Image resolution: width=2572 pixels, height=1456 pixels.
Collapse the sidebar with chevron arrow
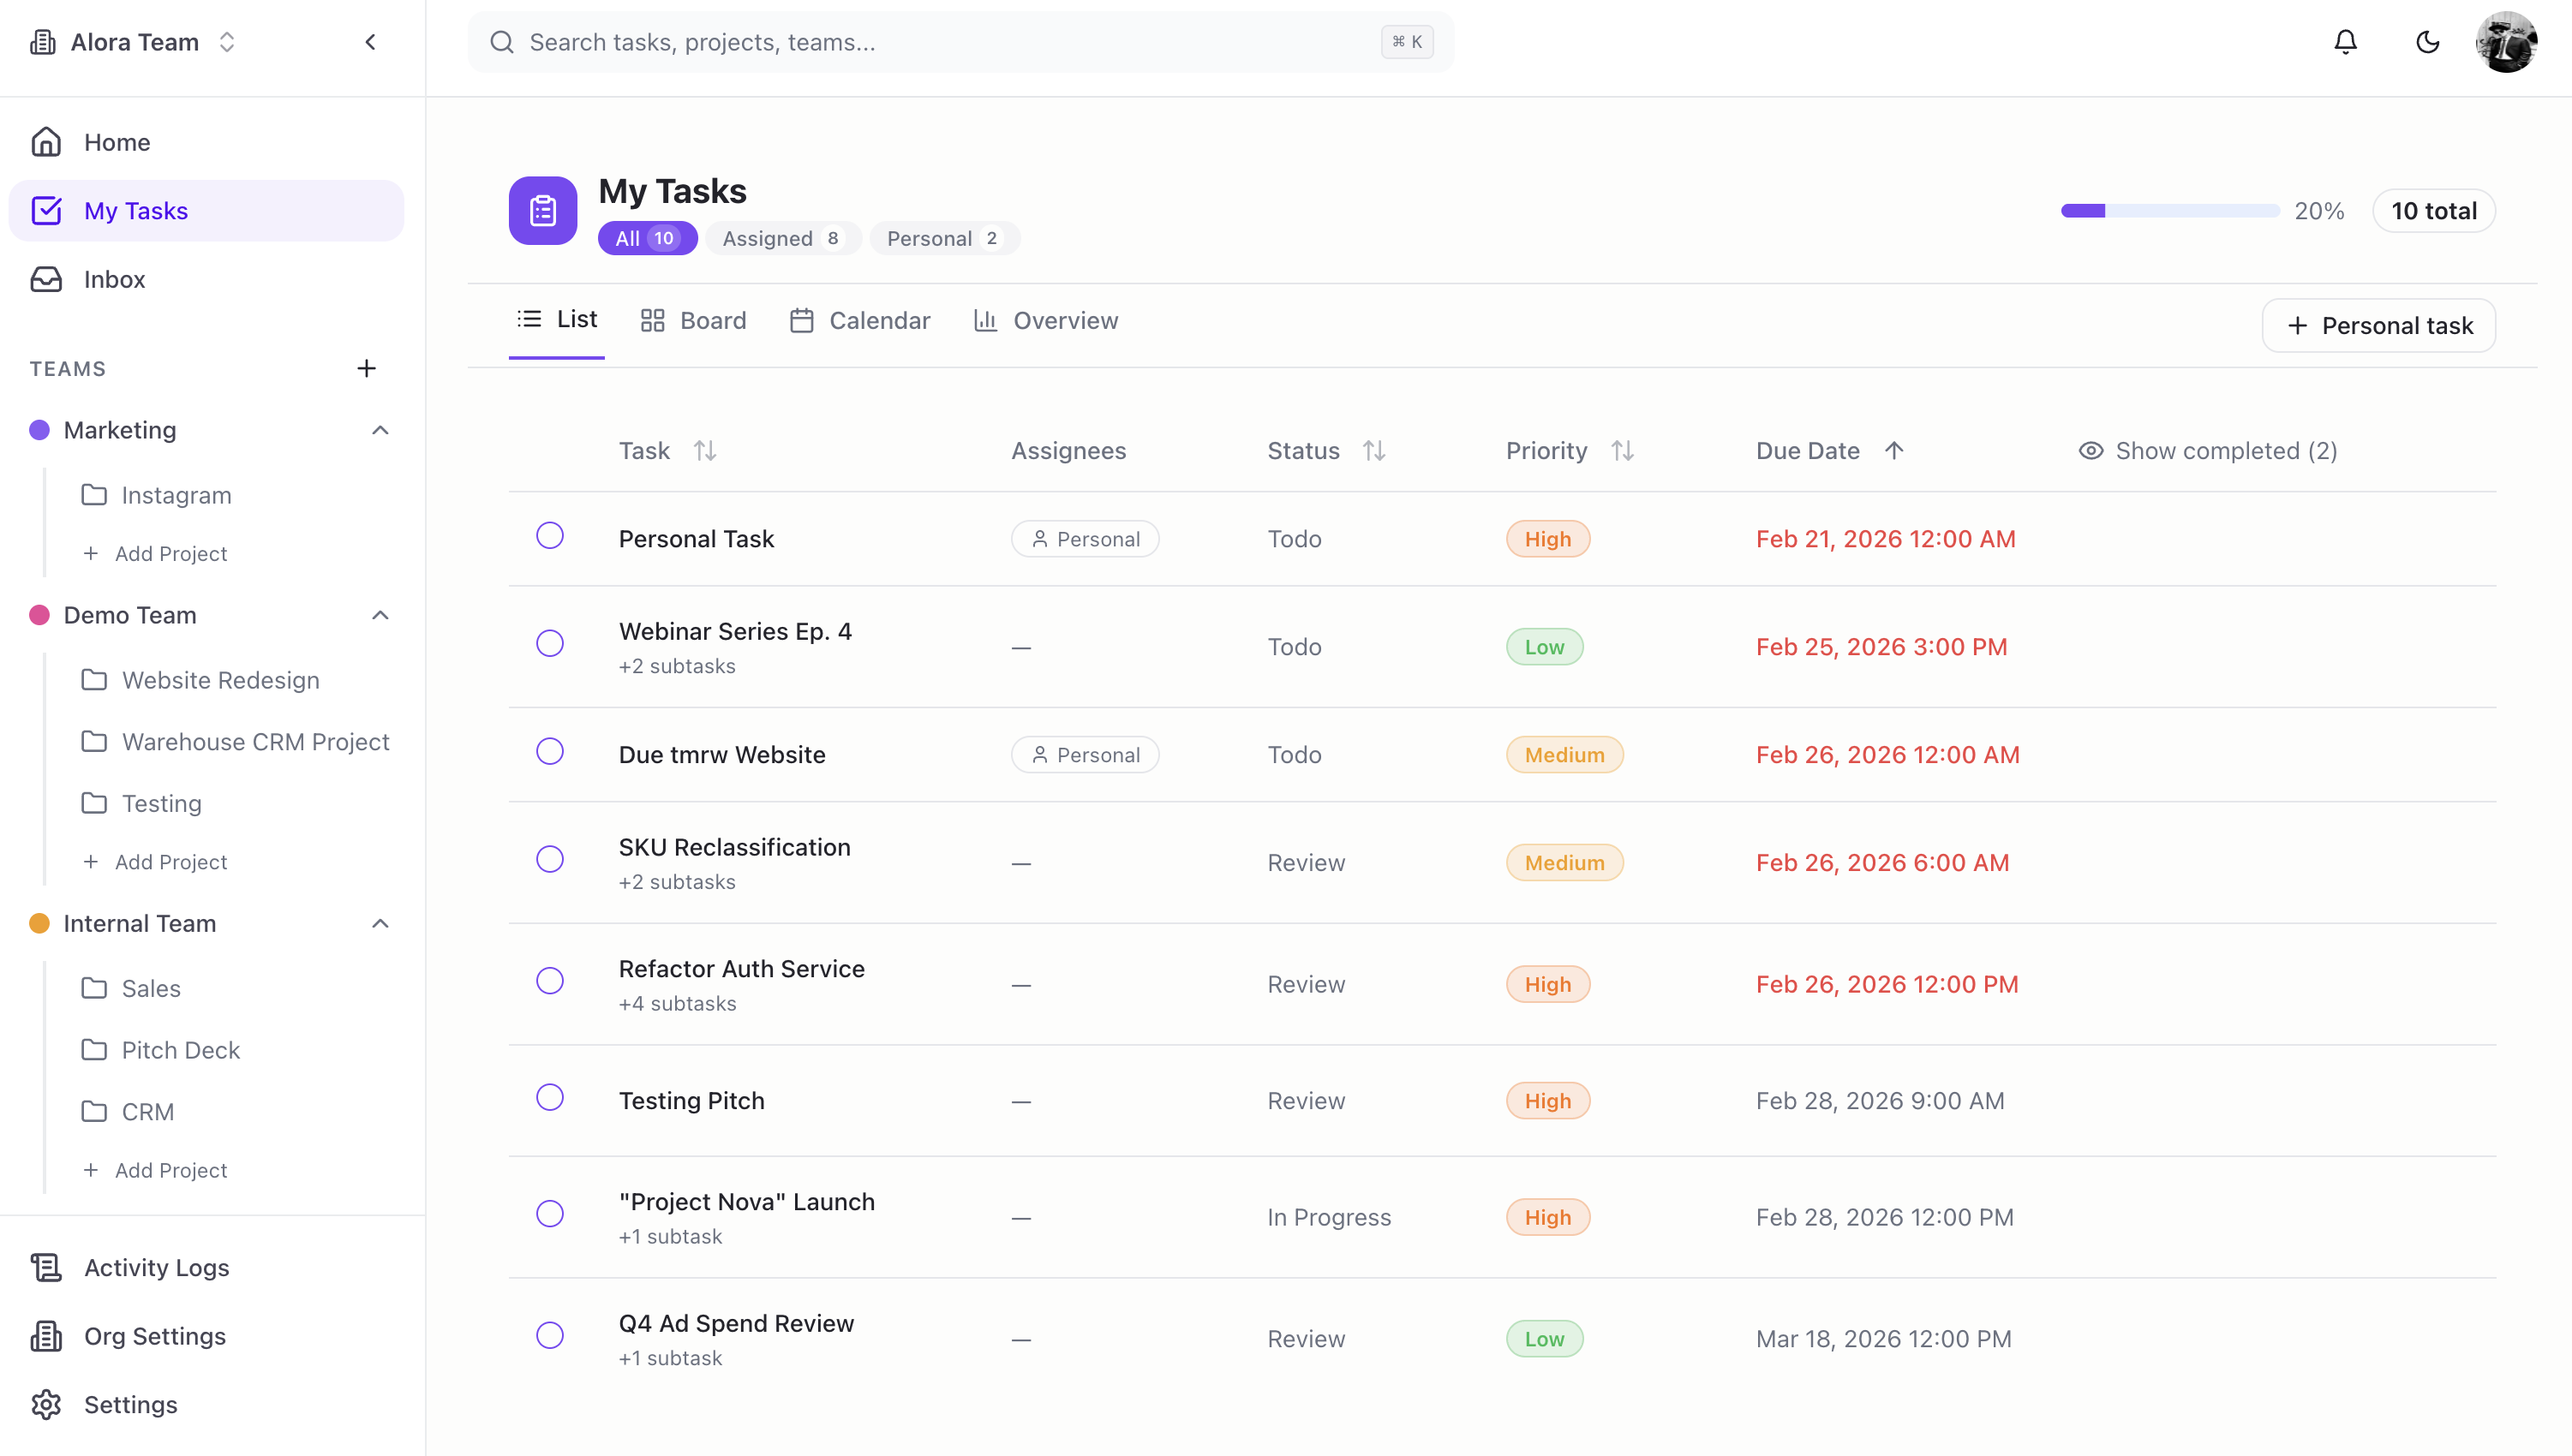370,42
